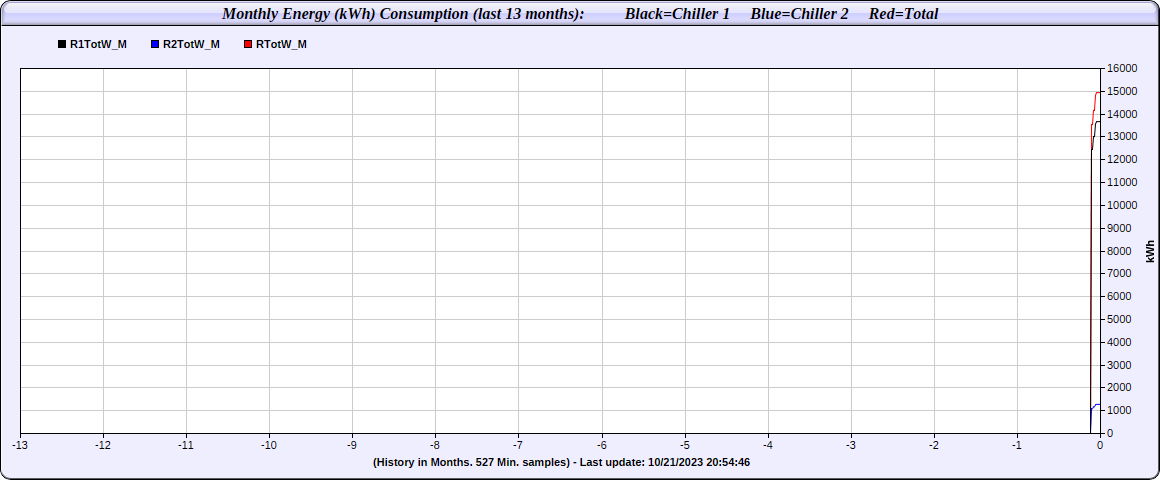1160x480 pixels.
Task: Toggle the RTotW_M legend entry
Action: (275, 44)
